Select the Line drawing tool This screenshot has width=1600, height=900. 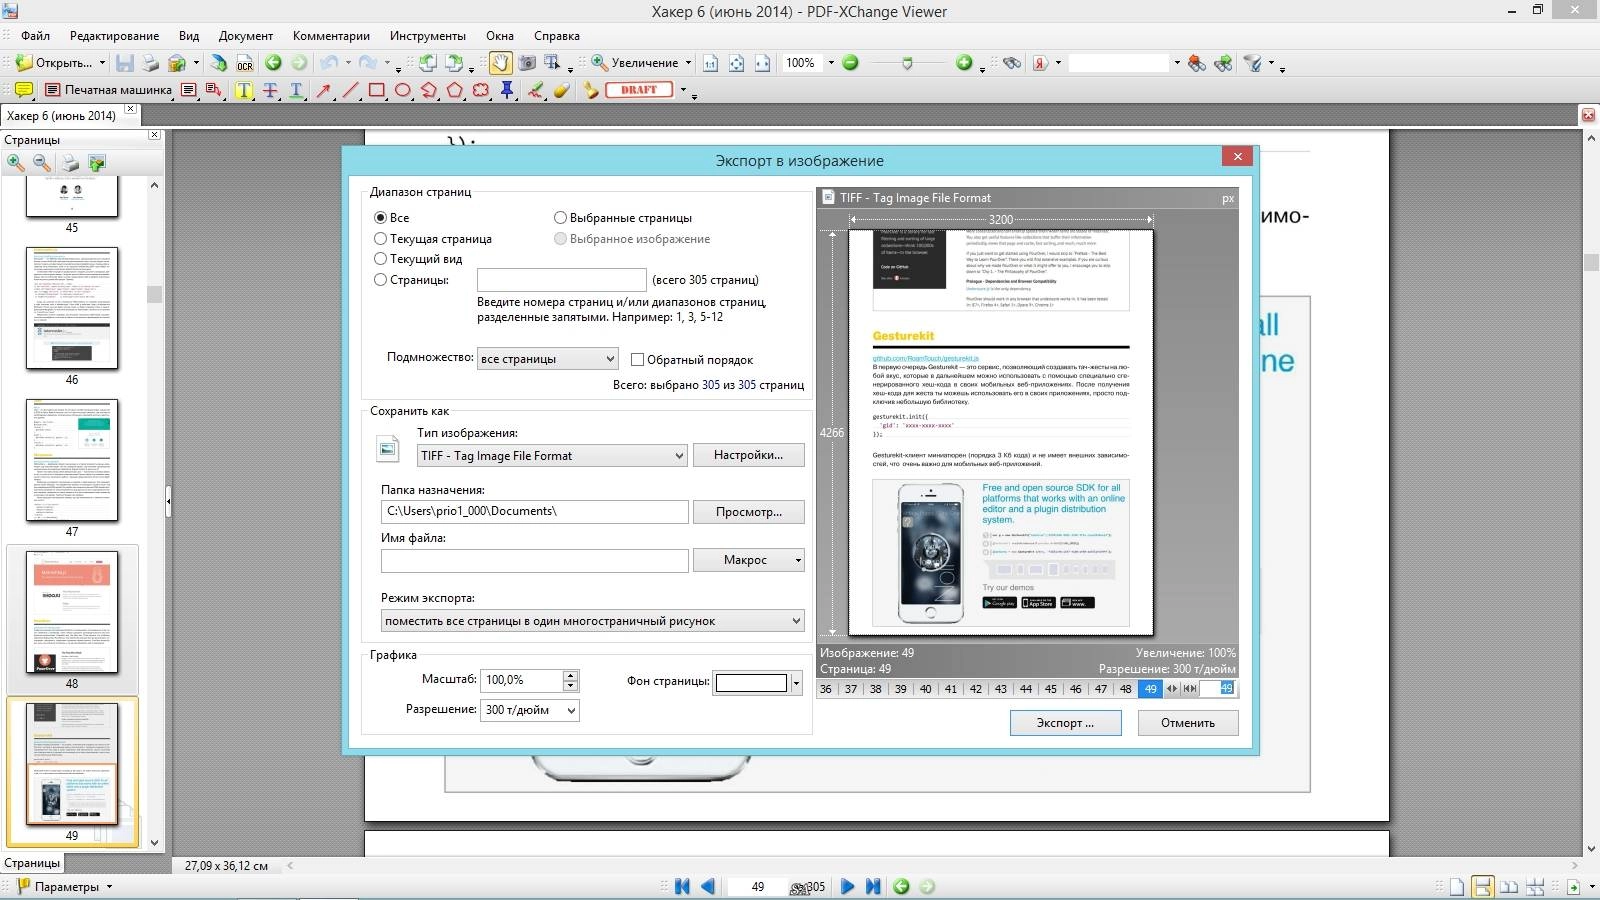[350, 90]
